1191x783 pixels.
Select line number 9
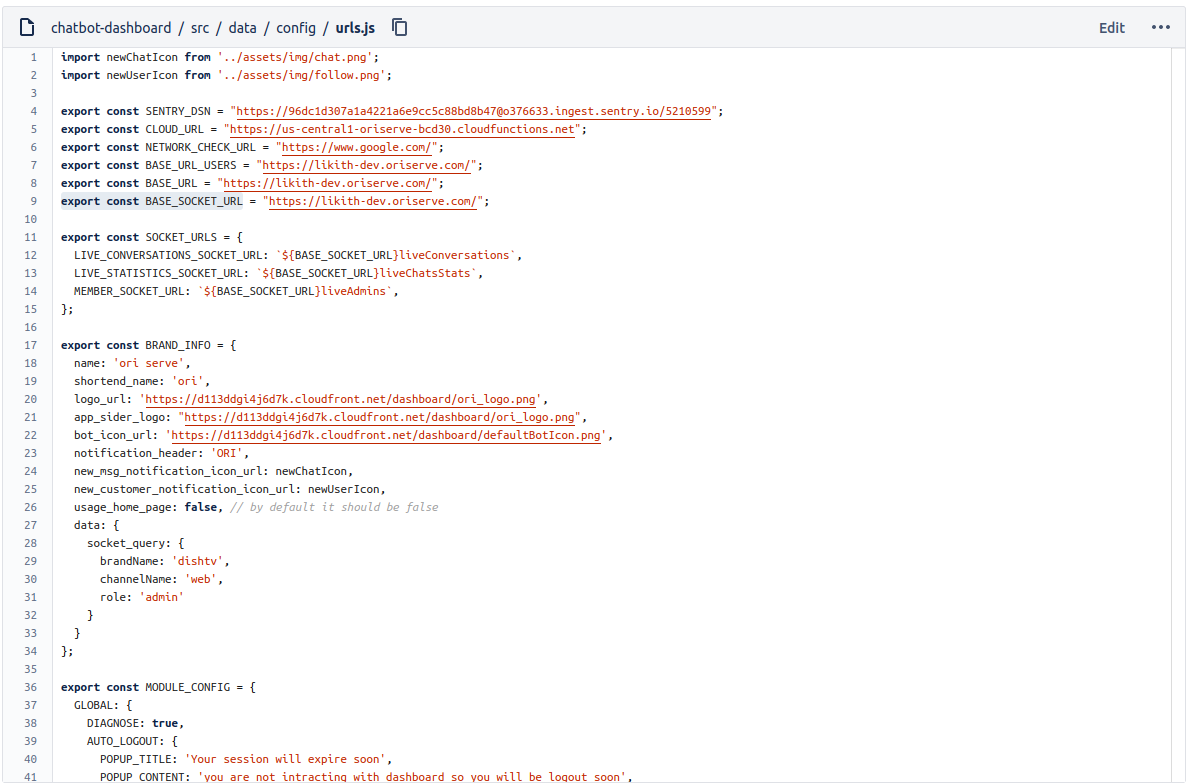pyautogui.click(x=33, y=201)
